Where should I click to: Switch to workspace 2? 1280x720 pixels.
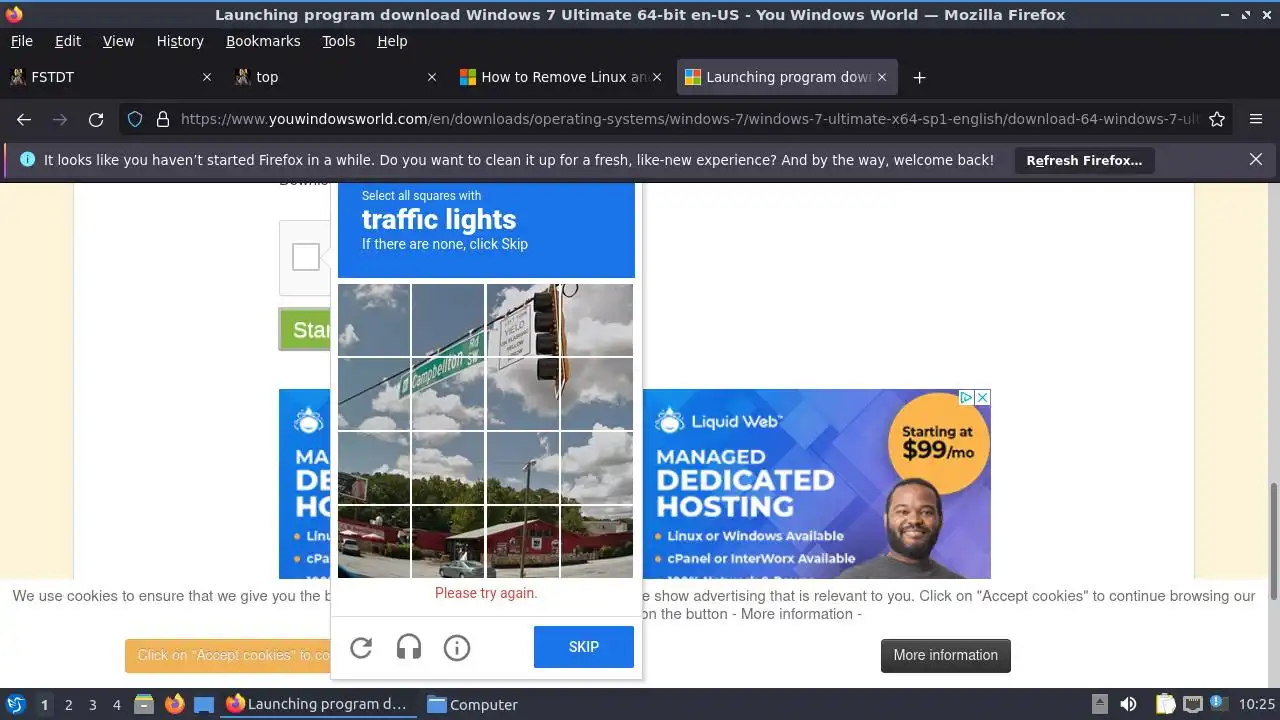tap(68, 705)
